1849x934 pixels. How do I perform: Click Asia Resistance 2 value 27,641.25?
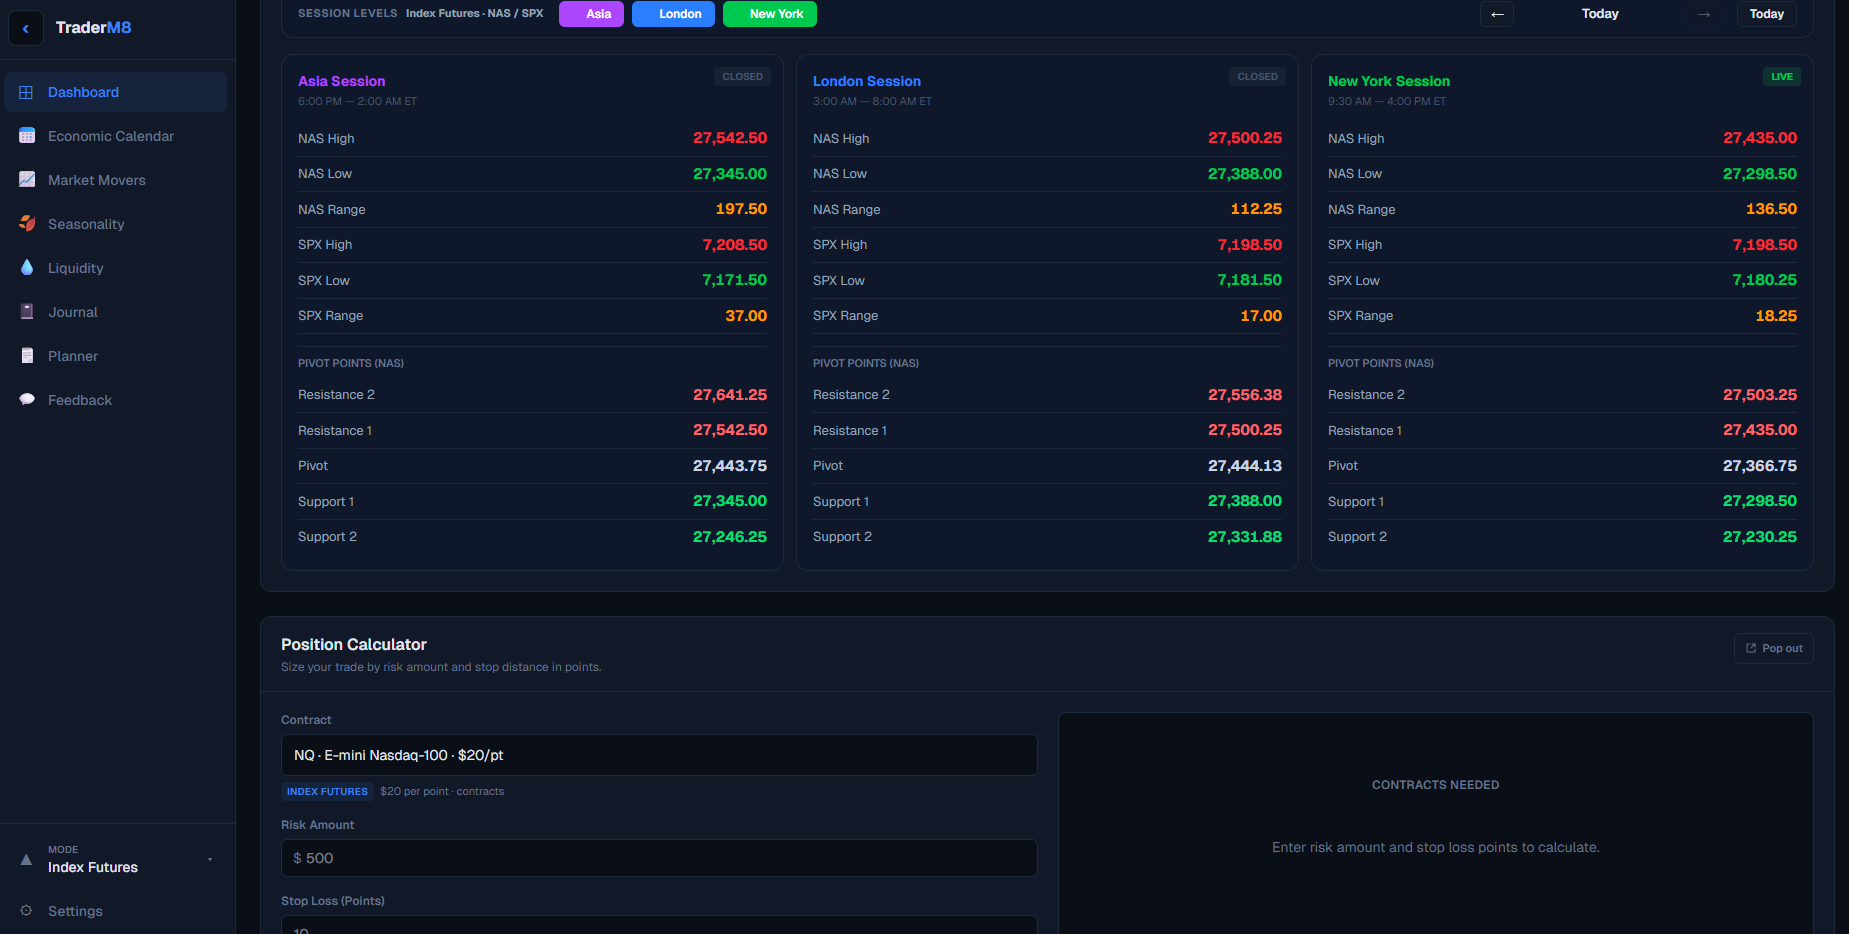pyautogui.click(x=730, y=395)
